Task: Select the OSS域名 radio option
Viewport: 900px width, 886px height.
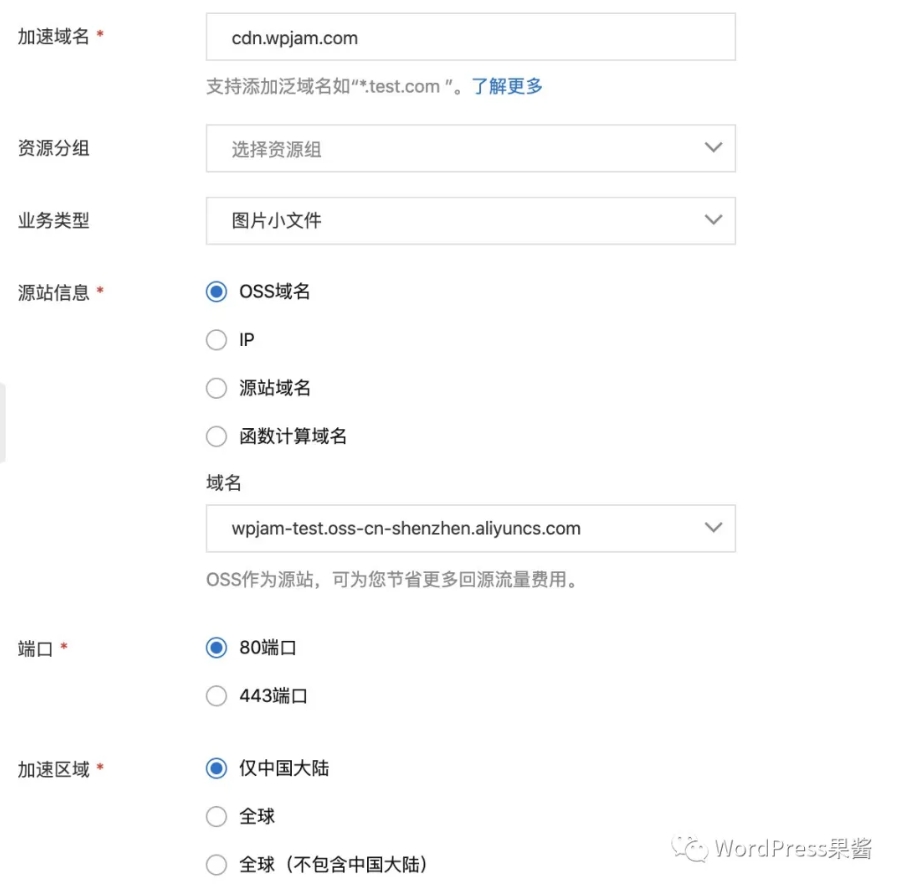Action: pos(216,292)
